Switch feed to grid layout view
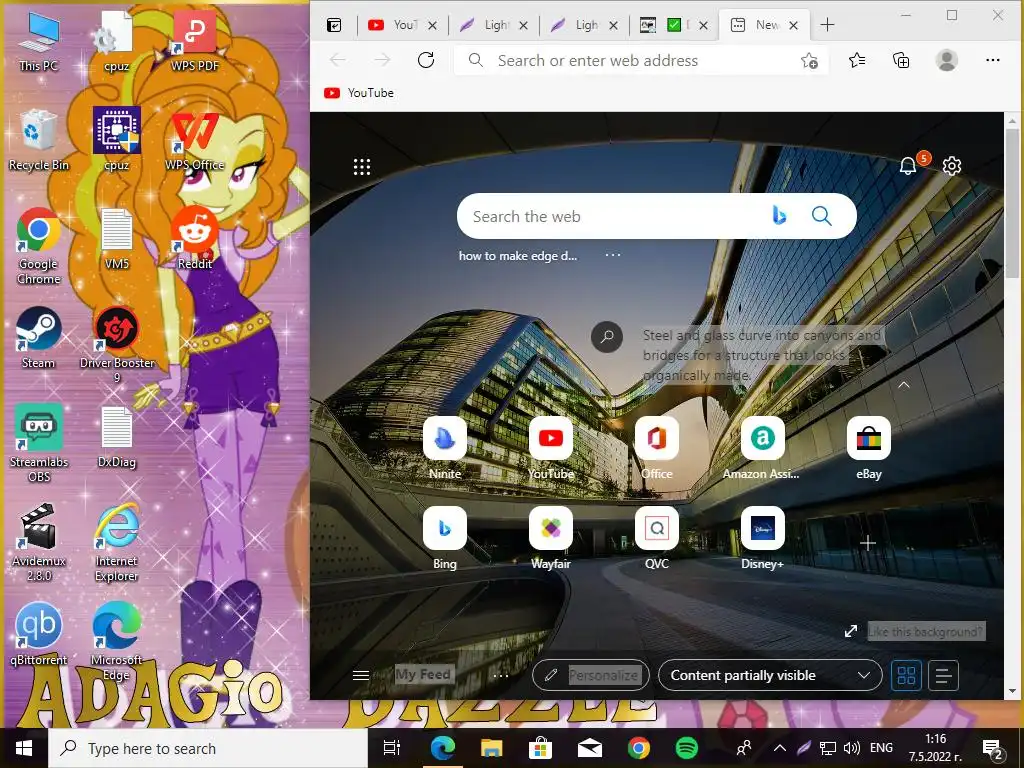1024x768 pixels. pyautogui.click(x=906, y=675)
